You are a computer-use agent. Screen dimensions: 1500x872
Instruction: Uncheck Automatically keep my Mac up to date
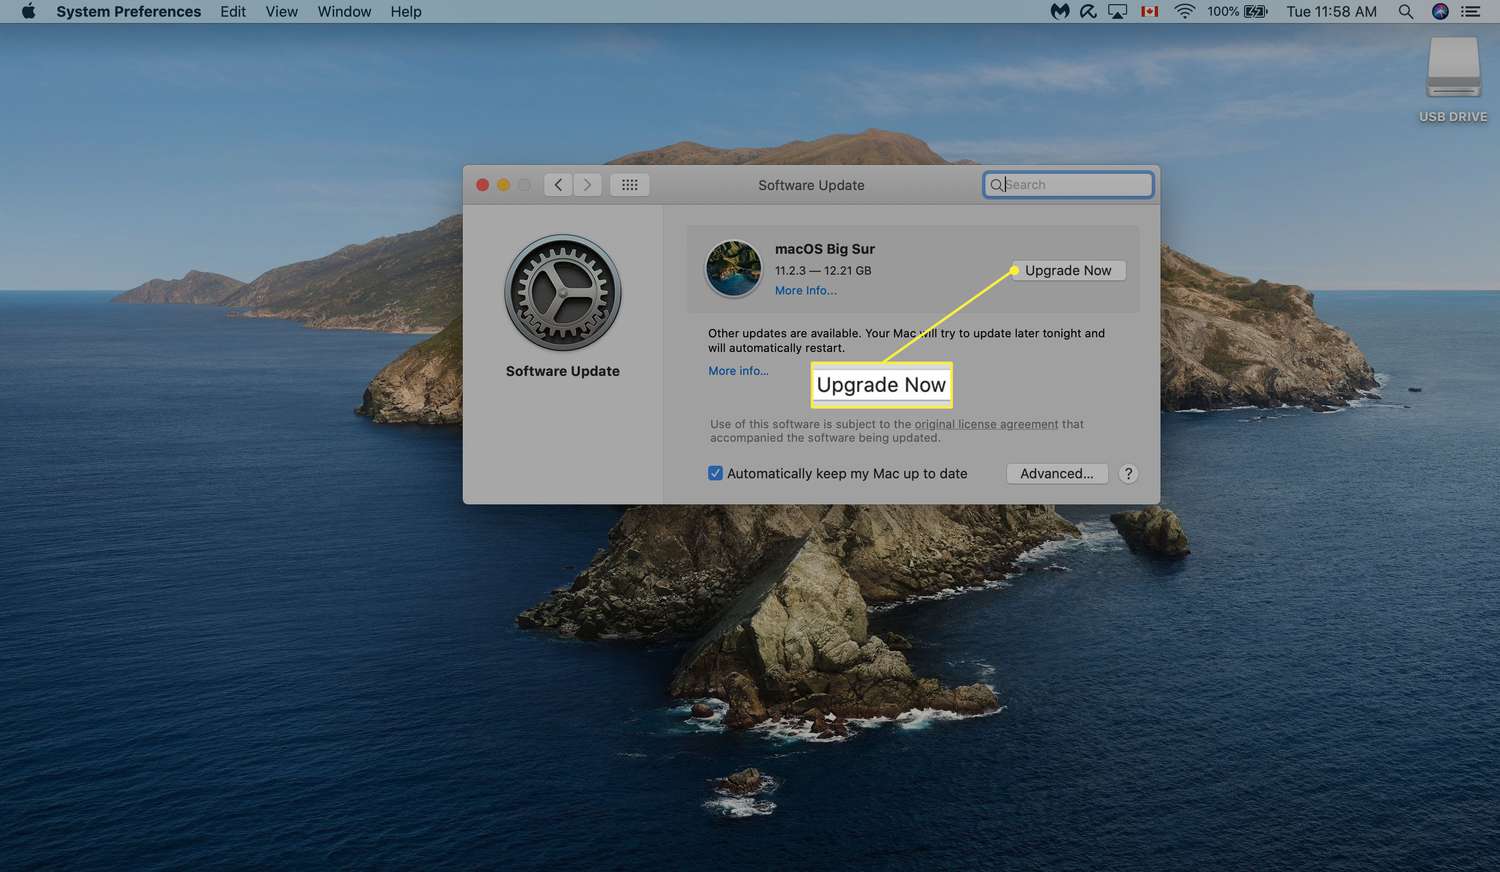coord(715,474)
